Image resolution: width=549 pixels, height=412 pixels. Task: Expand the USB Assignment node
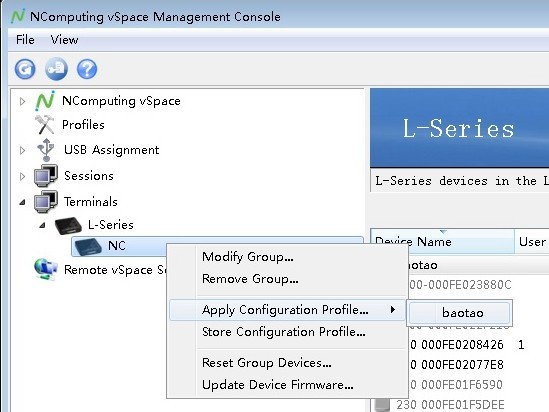pos(22,151)
